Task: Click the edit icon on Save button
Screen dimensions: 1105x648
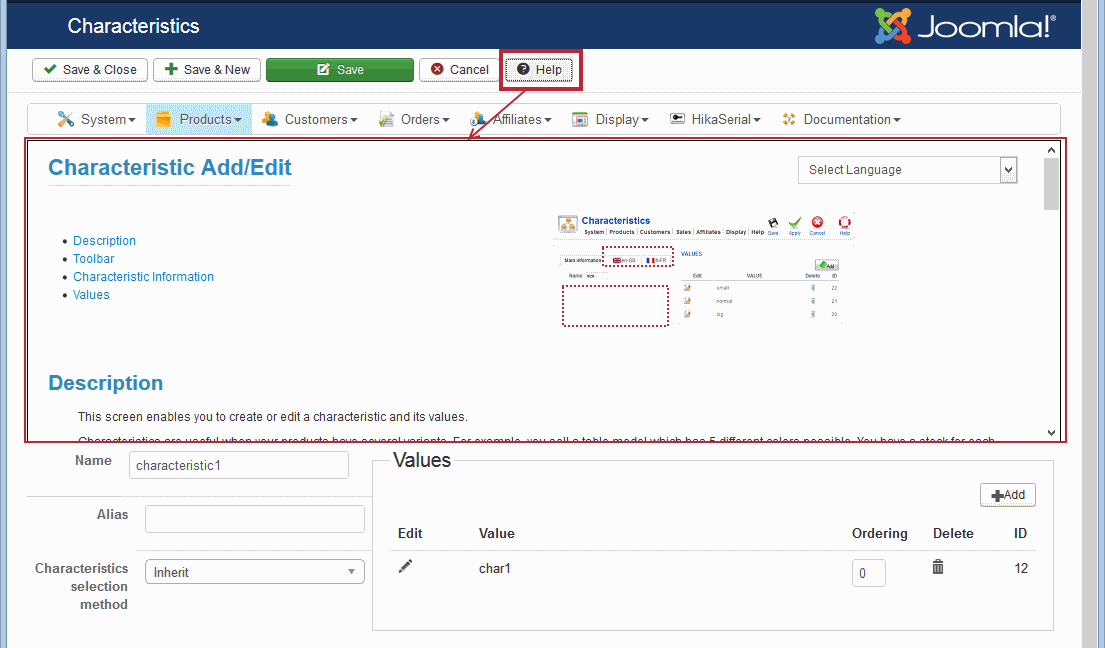Action: tap(323, 69)
